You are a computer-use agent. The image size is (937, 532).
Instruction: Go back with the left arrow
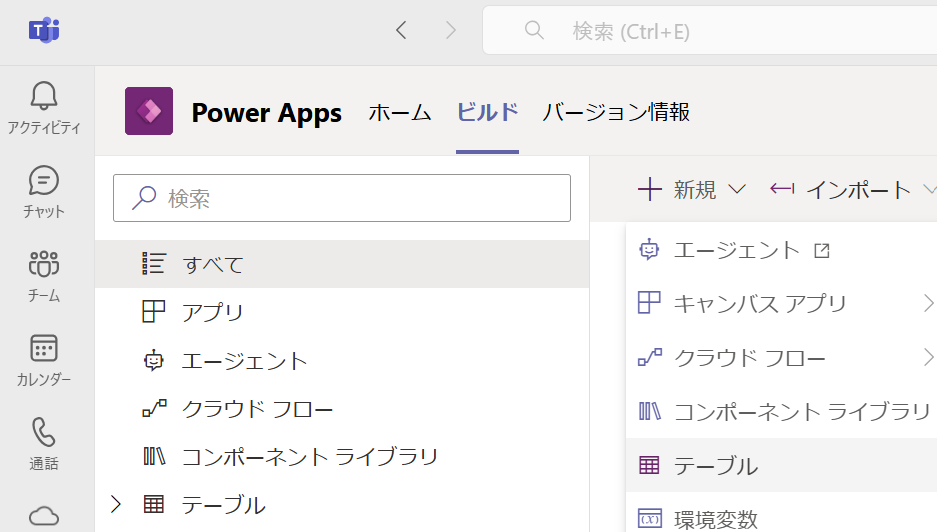pyautogui.click(x=402, y=30)
